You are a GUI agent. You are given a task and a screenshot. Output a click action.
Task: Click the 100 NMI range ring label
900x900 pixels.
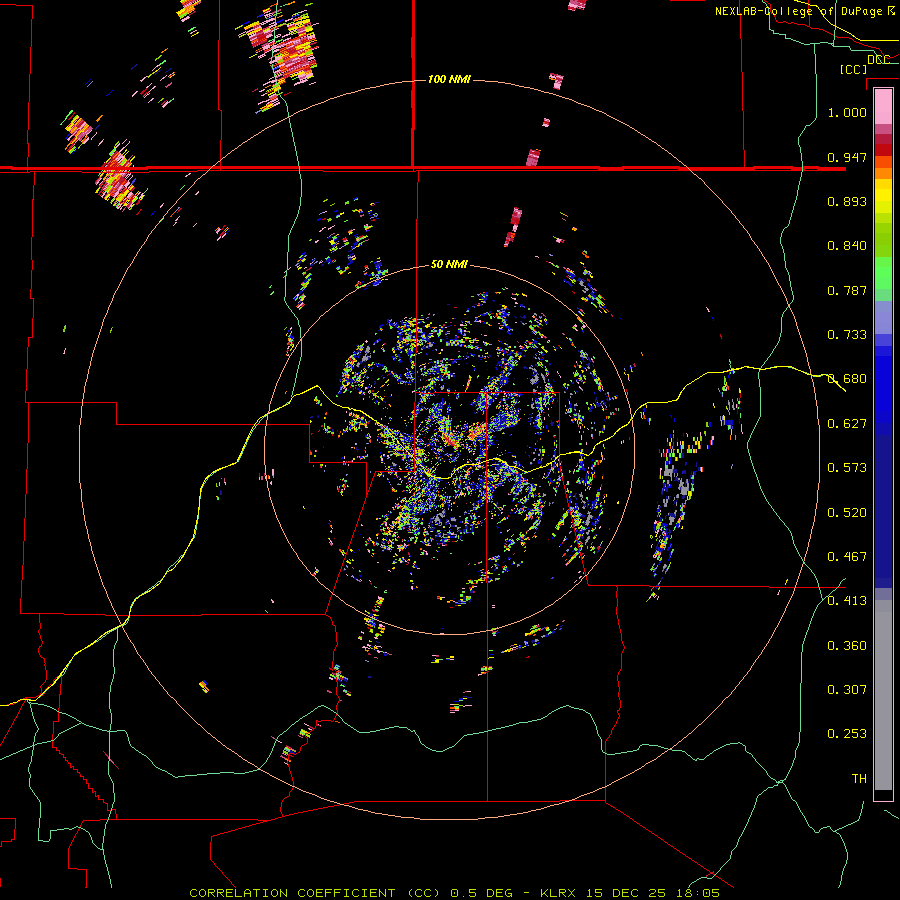tap(449, 79)
